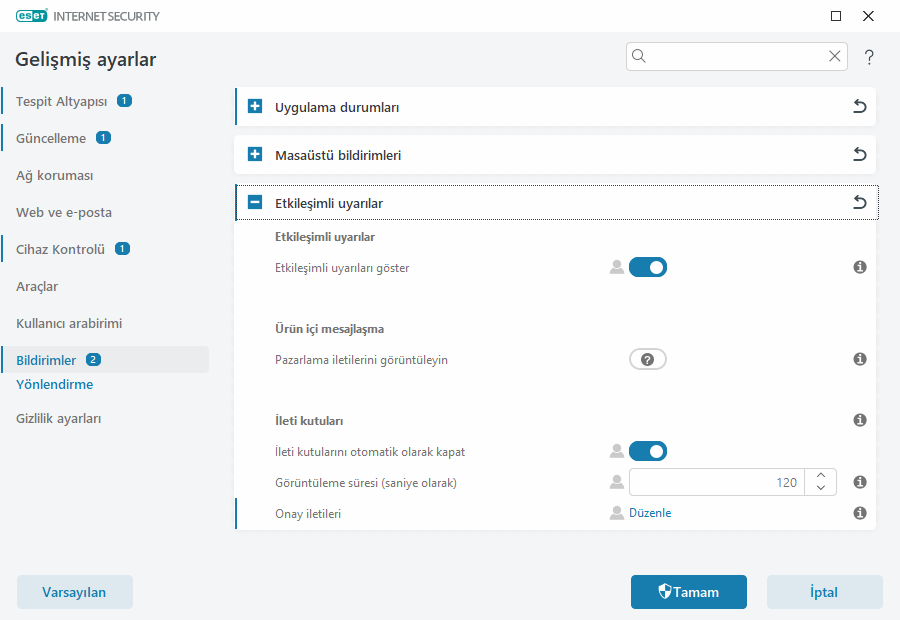900x620 pixels.
Task: Expand the Uygulama durumları section
Action: click(255, 107)
